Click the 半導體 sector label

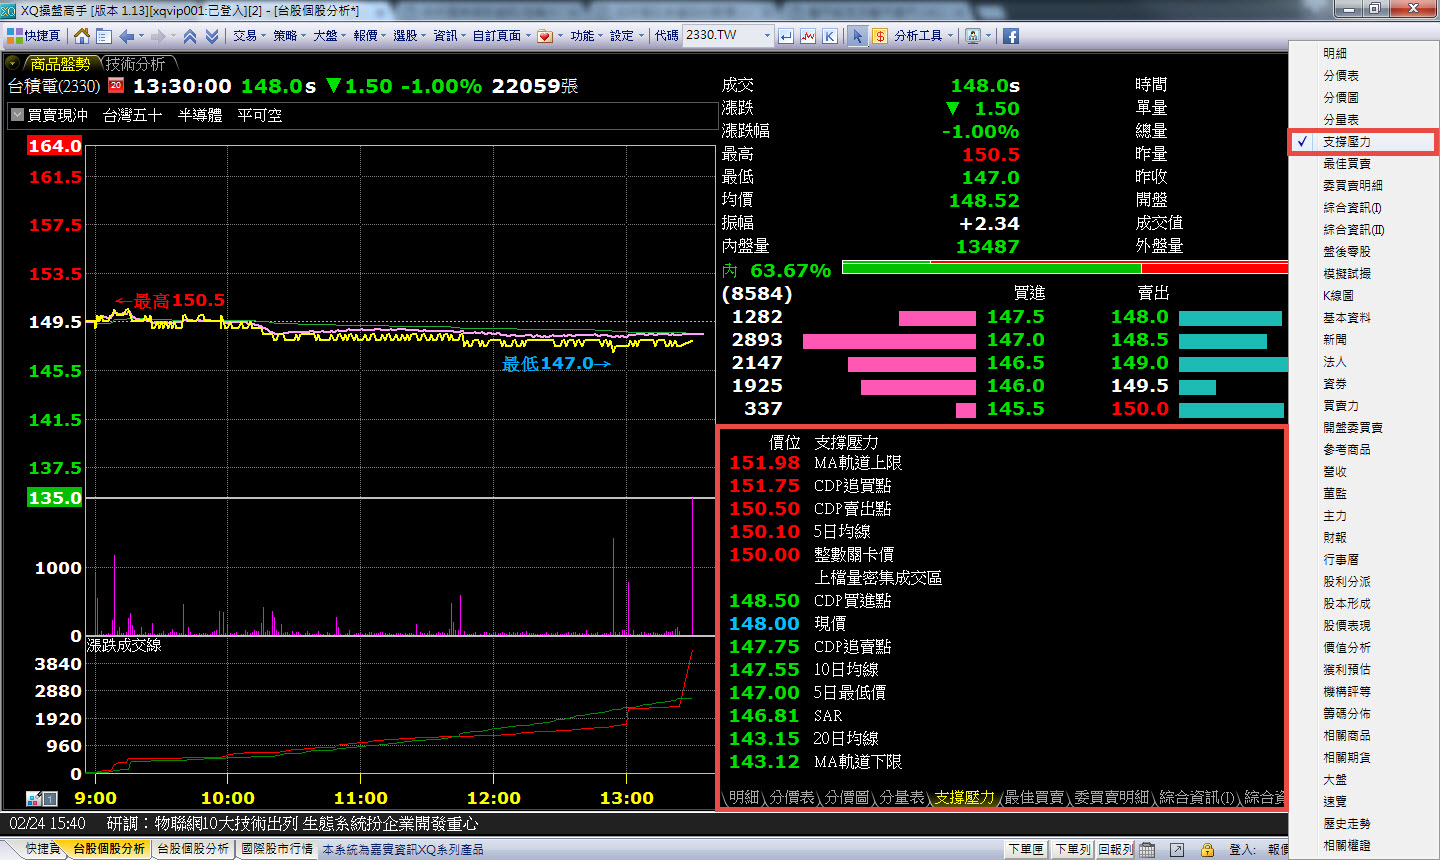point(200,115)
